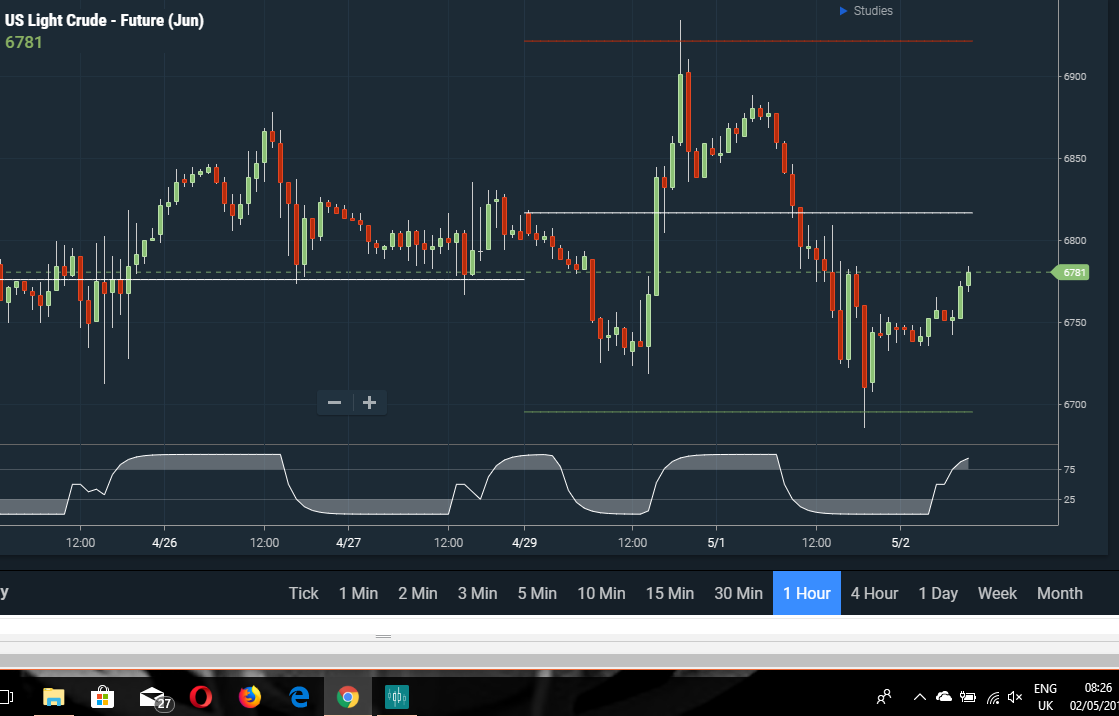Switch to Chrome in taskbar

pos(348,697)
